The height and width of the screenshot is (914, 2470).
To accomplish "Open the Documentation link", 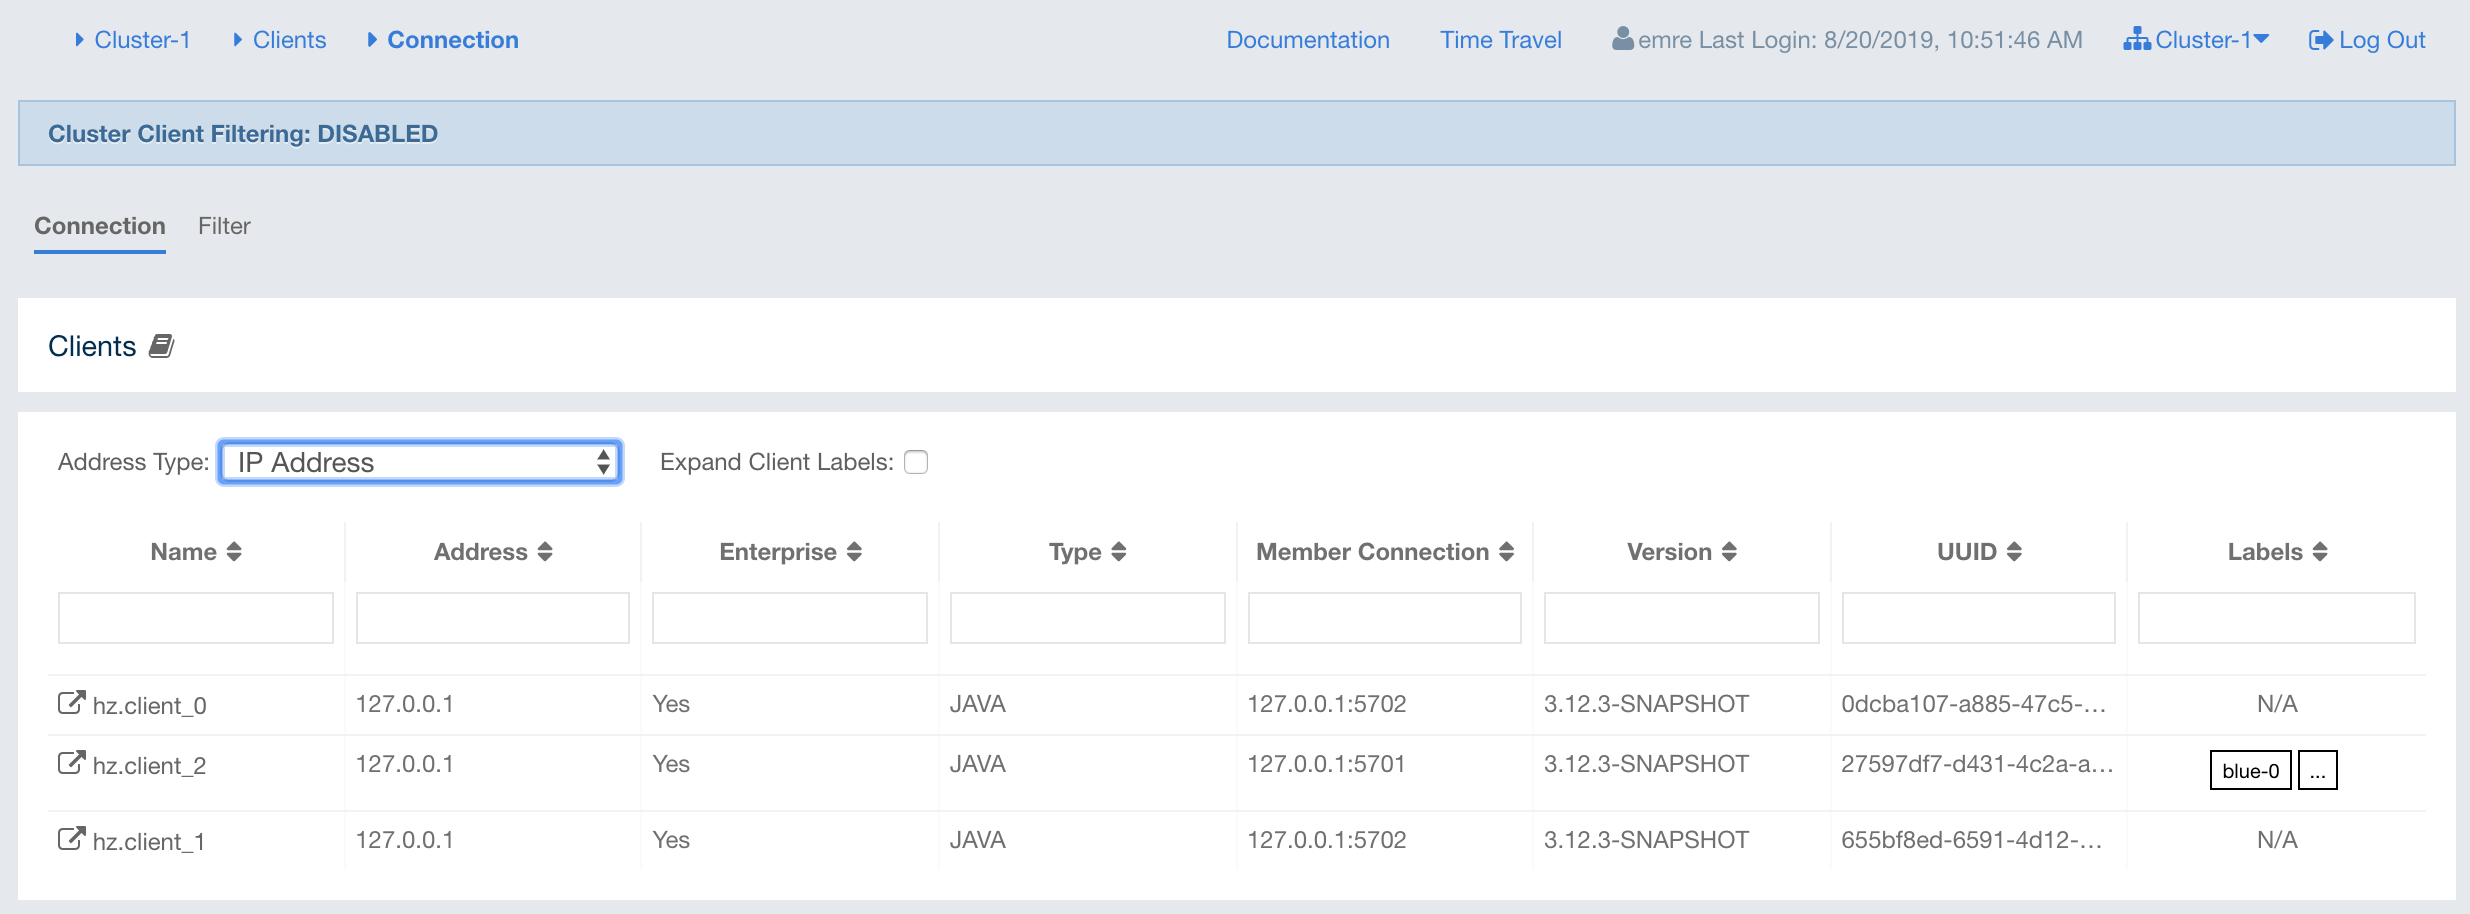I will coord(1308,40).
